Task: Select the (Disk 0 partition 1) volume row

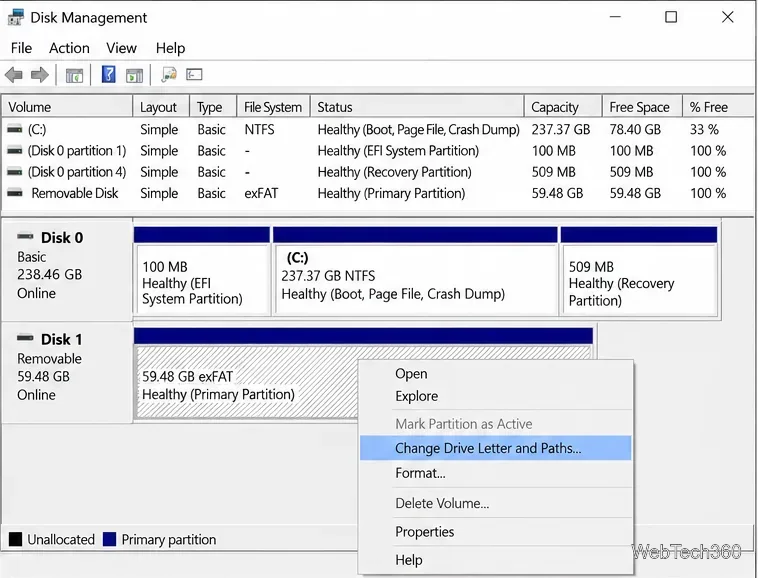Action: coord(377,151)
